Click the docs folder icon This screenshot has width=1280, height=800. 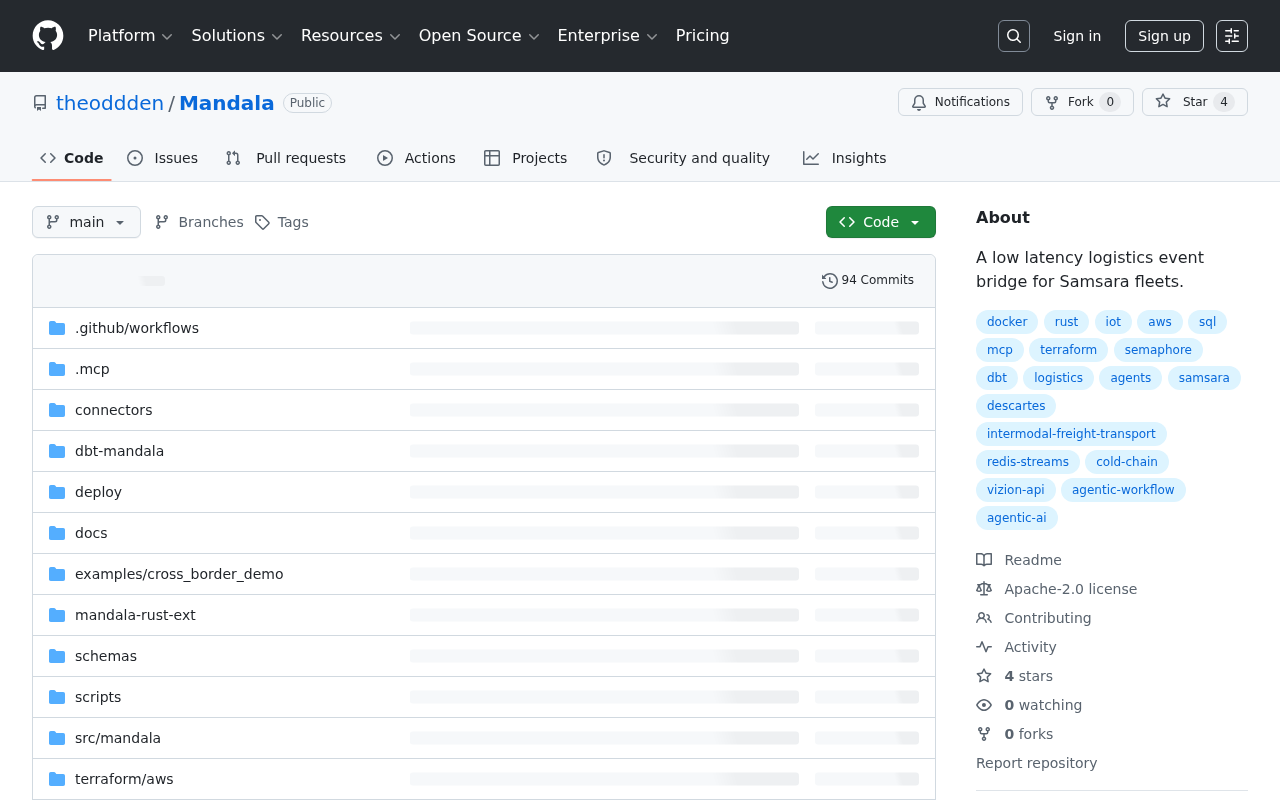57,533
